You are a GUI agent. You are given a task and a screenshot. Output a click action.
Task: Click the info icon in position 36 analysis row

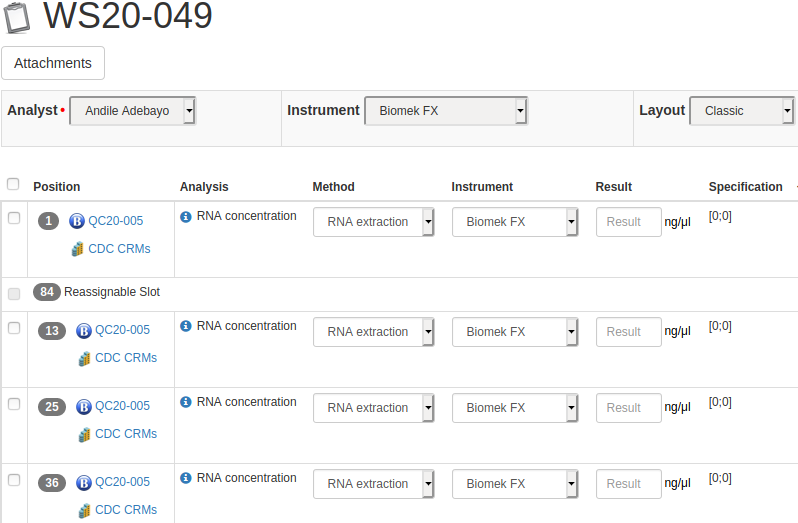[x=186, y=478]
